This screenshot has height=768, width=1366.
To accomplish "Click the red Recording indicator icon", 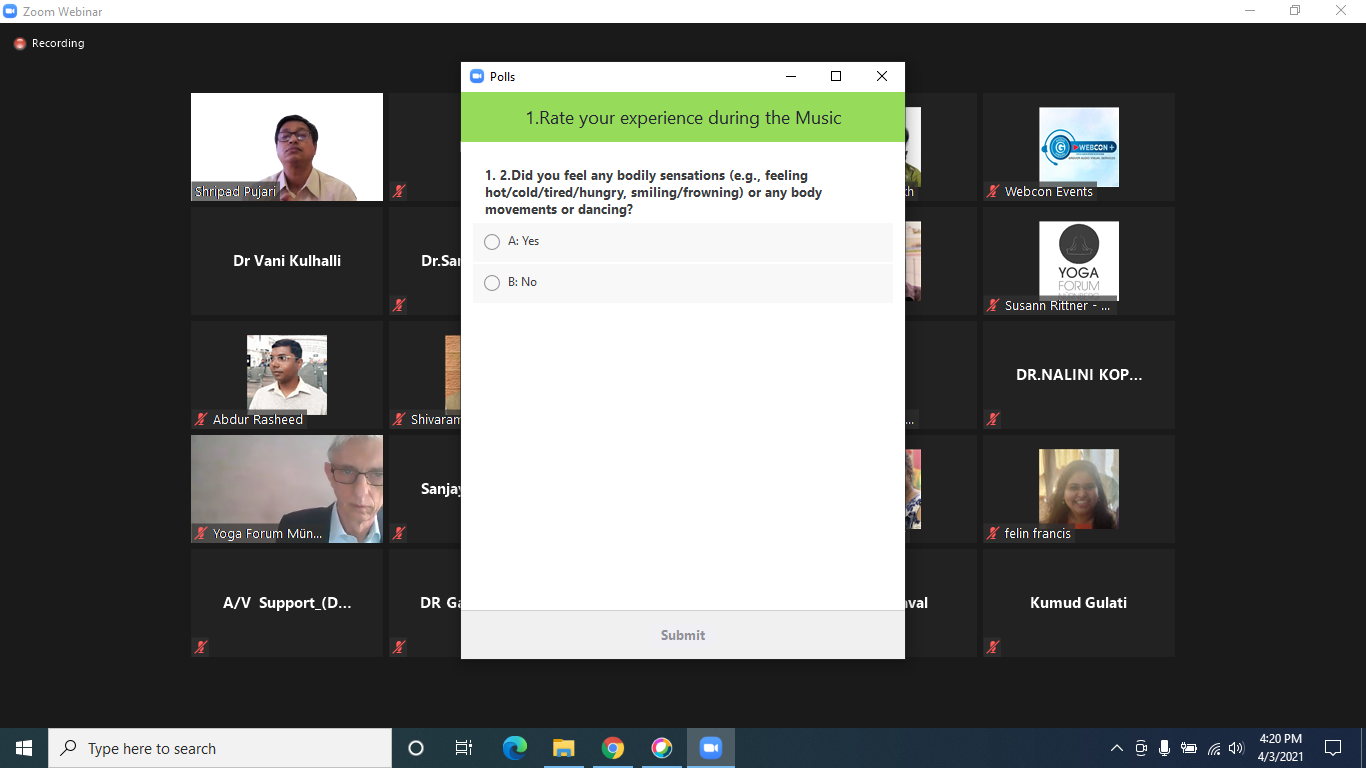I will (19, 44).
